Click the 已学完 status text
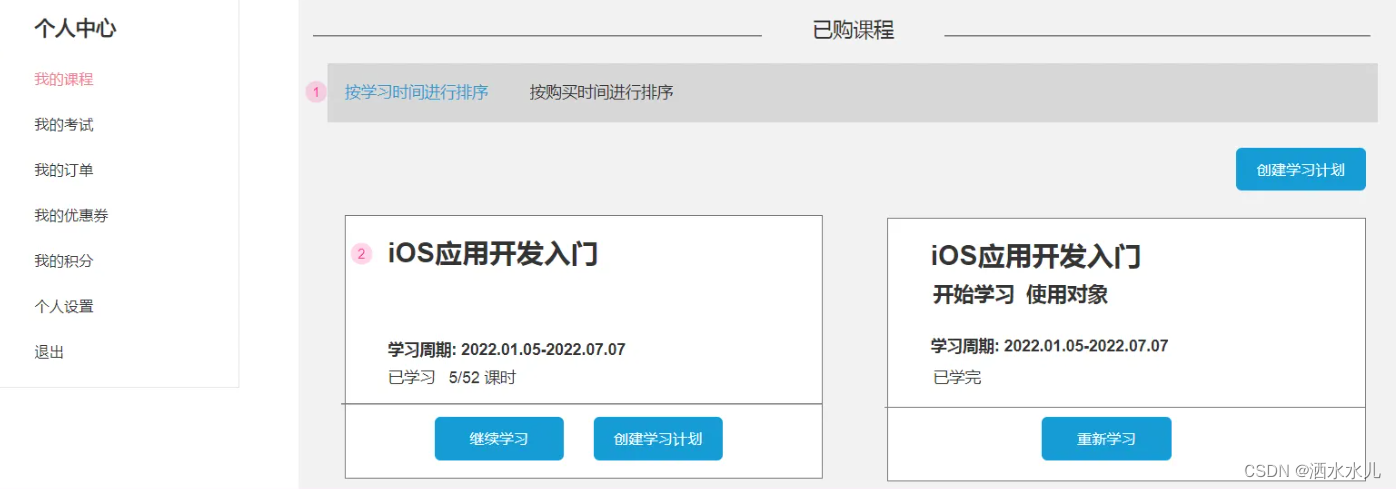 pos(957,377)
